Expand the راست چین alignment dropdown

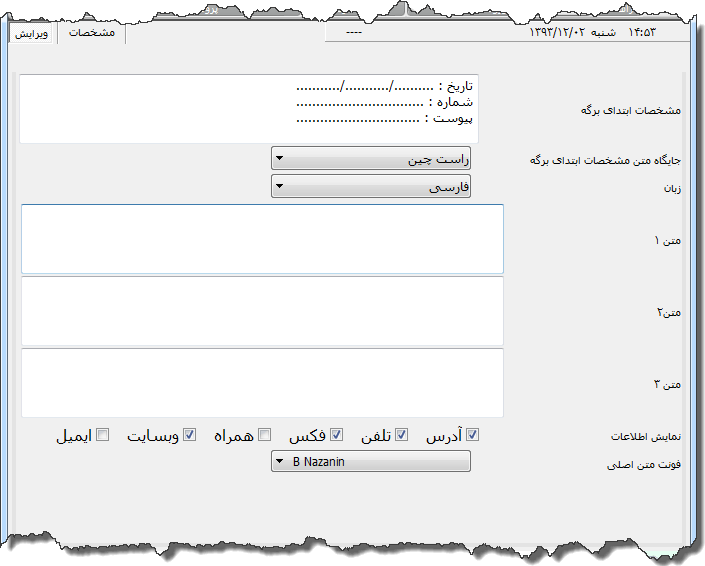(370, 159)
